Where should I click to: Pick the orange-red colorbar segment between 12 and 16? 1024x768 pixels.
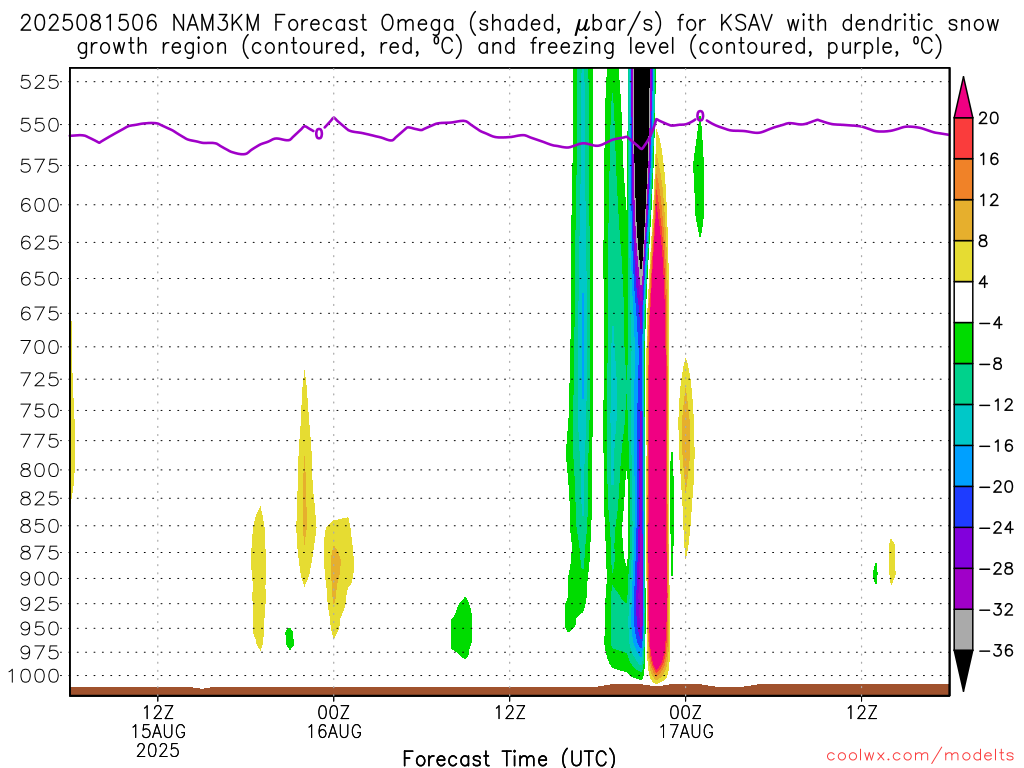tap(963, 180)
